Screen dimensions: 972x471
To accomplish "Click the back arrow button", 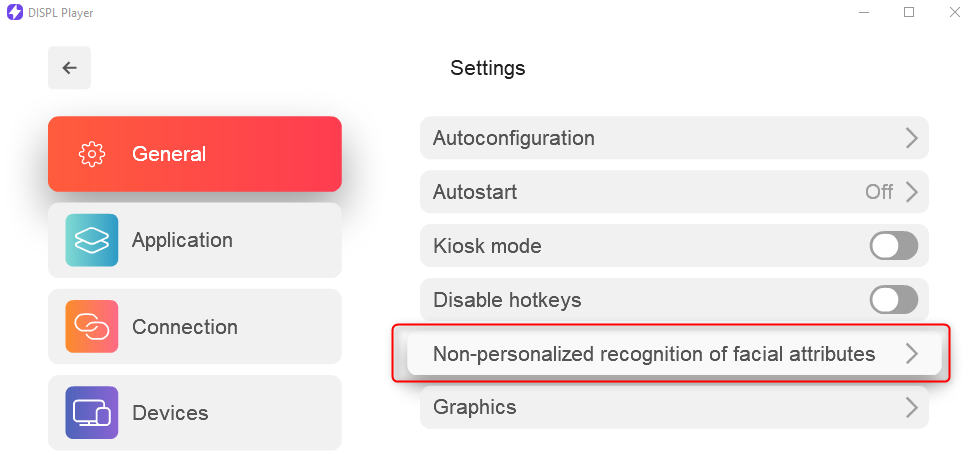I will pos(69,68).
